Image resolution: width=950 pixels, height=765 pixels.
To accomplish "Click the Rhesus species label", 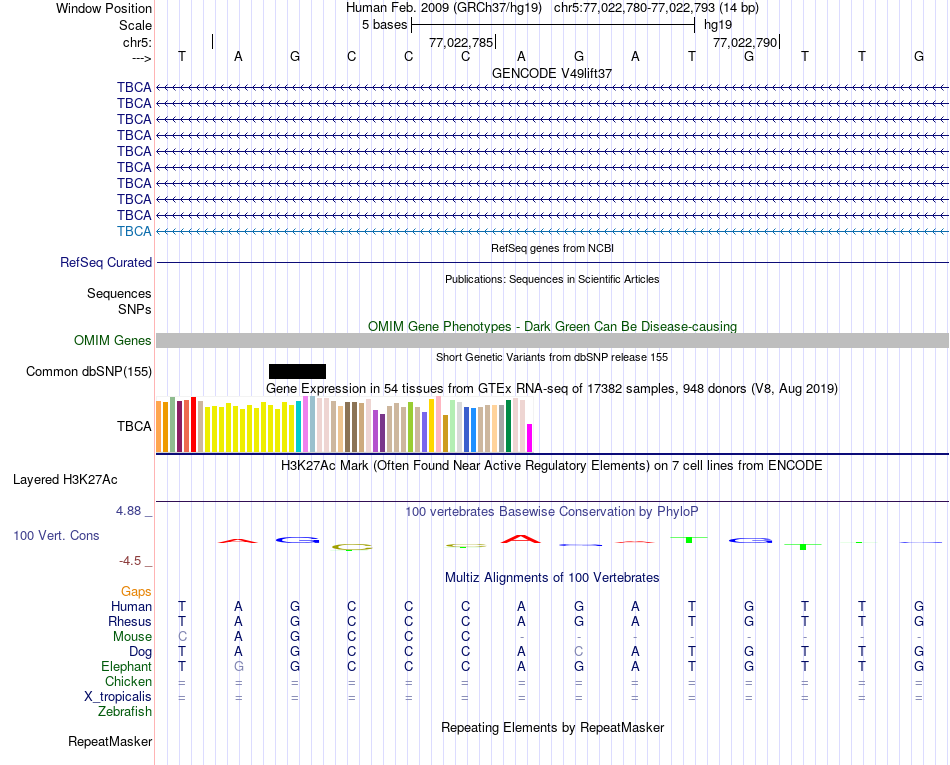I will click(130, 621).
